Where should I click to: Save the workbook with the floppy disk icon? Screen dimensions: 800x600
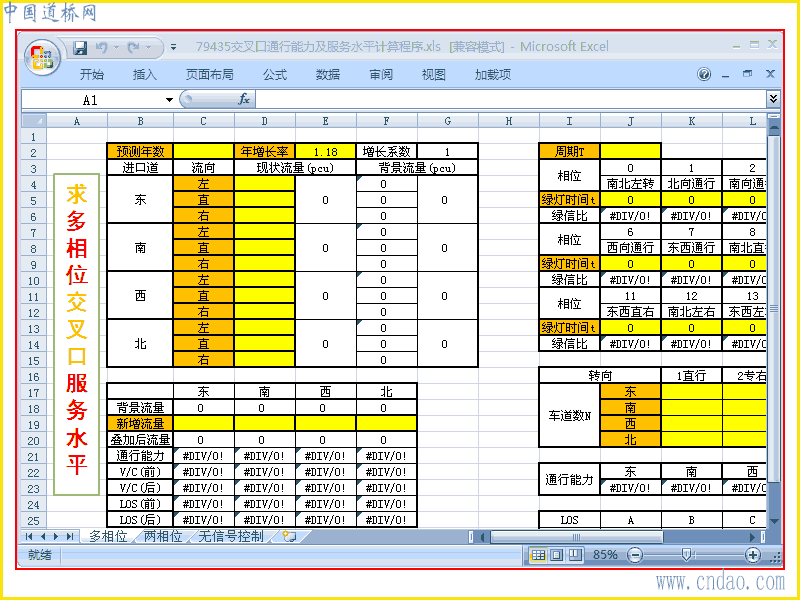coord(80,48)
